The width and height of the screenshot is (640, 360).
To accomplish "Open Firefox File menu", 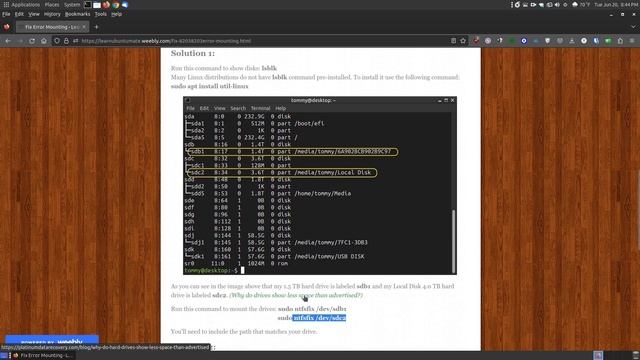I will [6, 14].
